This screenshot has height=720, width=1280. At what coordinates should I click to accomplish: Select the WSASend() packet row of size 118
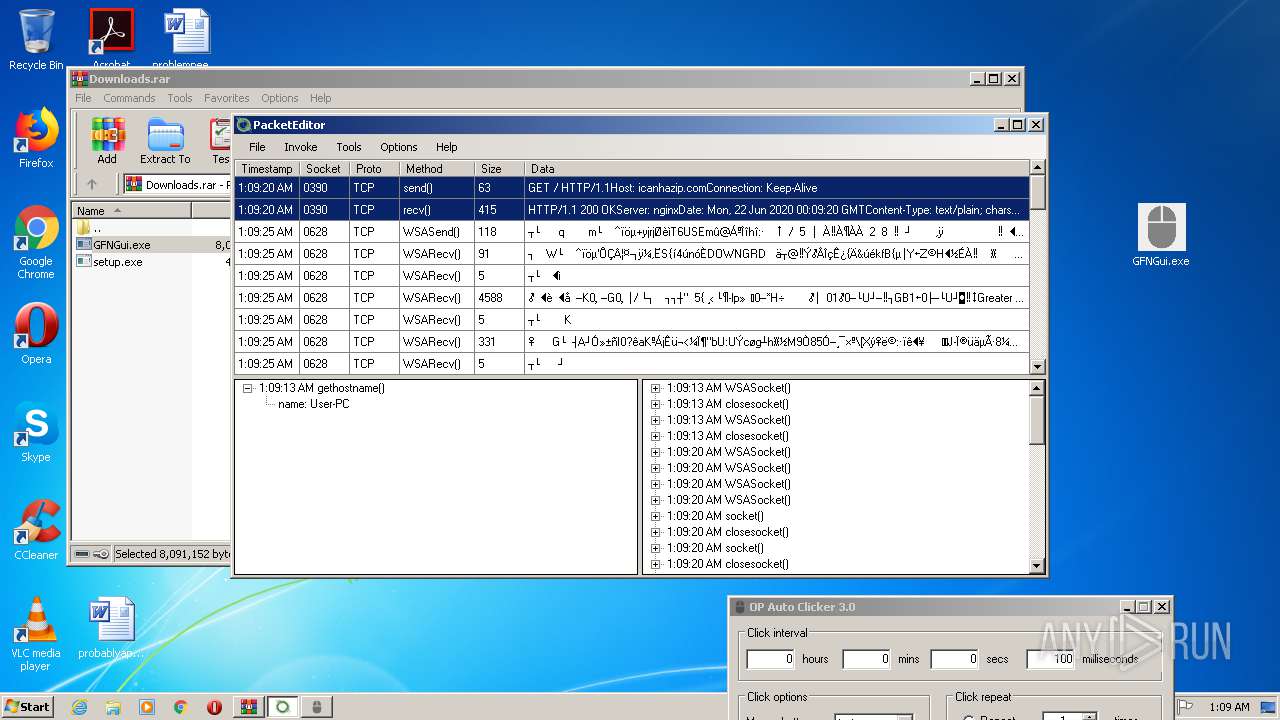coord(632,232)
